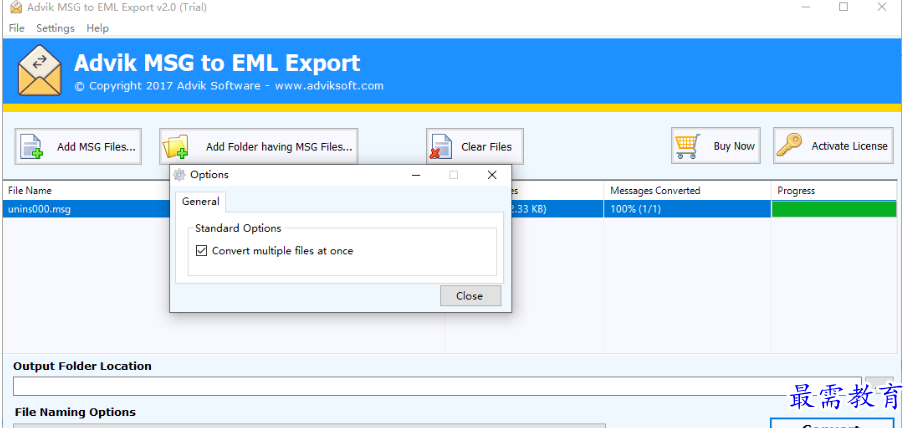Minimize the Options dialog
Image resolution: width=911 pixels, height=428 pixels.
pos(416,175)
